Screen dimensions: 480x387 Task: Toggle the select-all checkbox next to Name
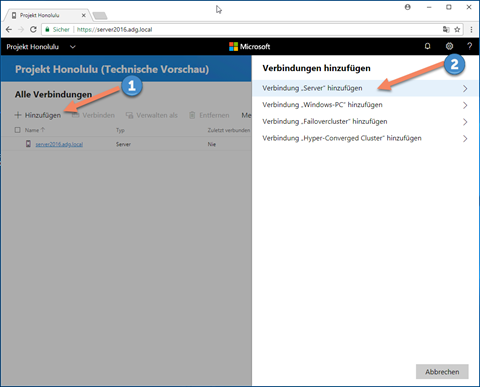tap(18, 130)
